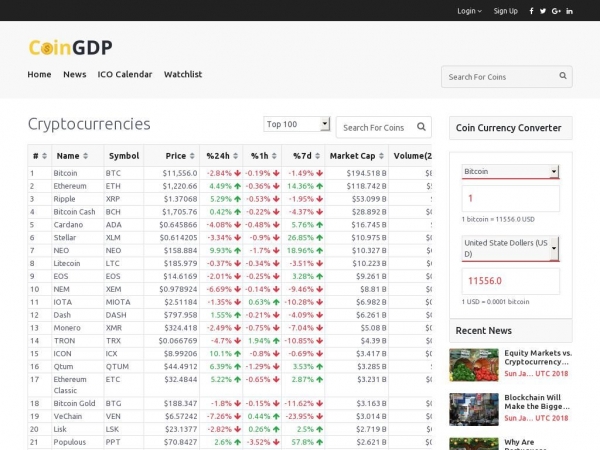Image resolution: width=600 pixels, height=450 pixels.
Task: Select the Cardano row name
Action: 68,225
